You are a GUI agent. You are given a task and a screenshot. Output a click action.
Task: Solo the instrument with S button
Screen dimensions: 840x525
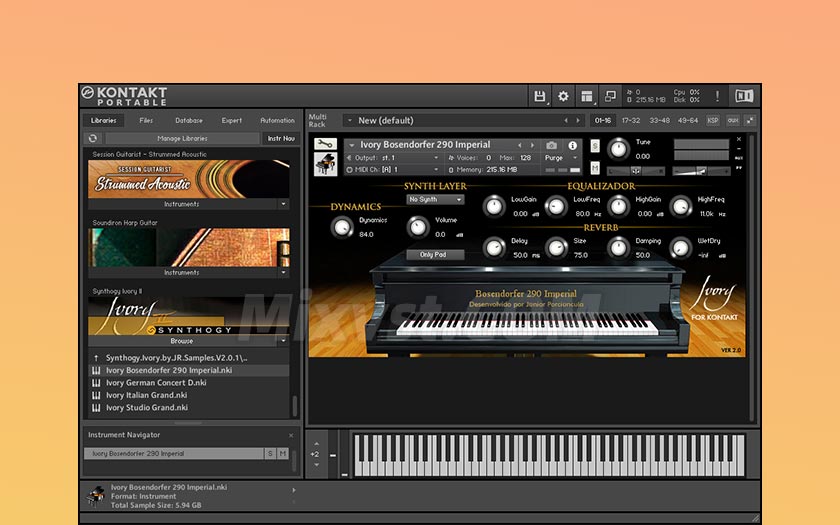(x=595, y=146)
